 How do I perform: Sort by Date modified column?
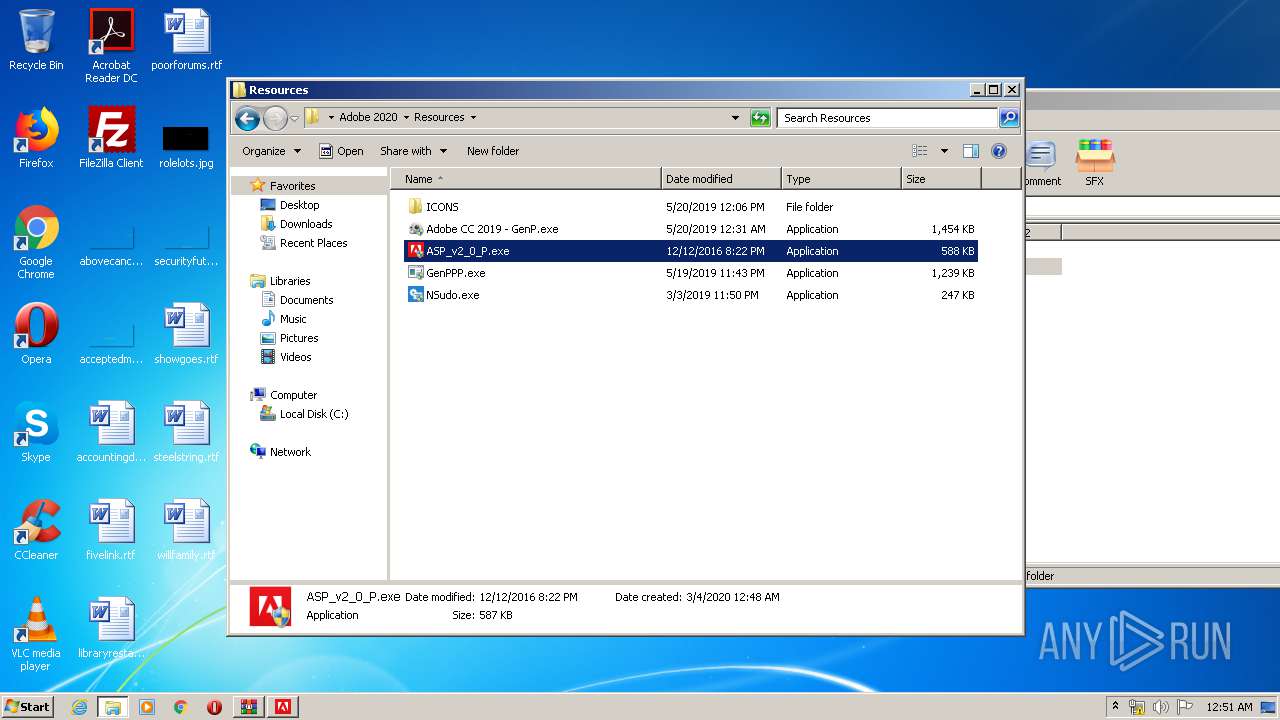click(721, 179)
